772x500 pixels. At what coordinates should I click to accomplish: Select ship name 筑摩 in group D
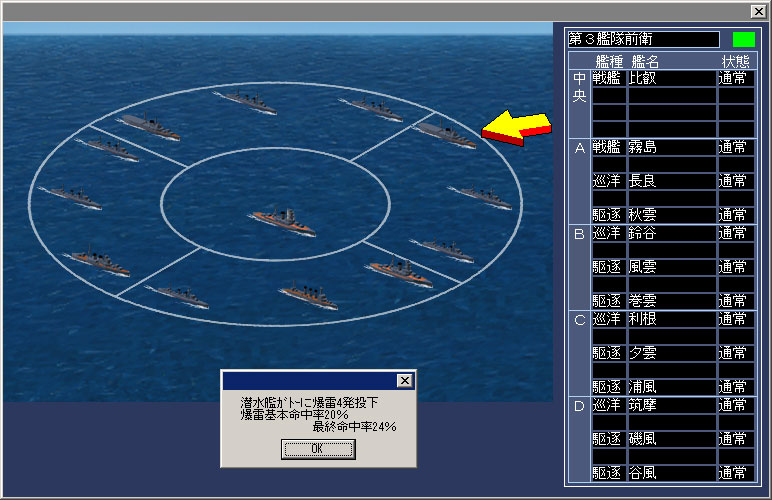point(672,406)
